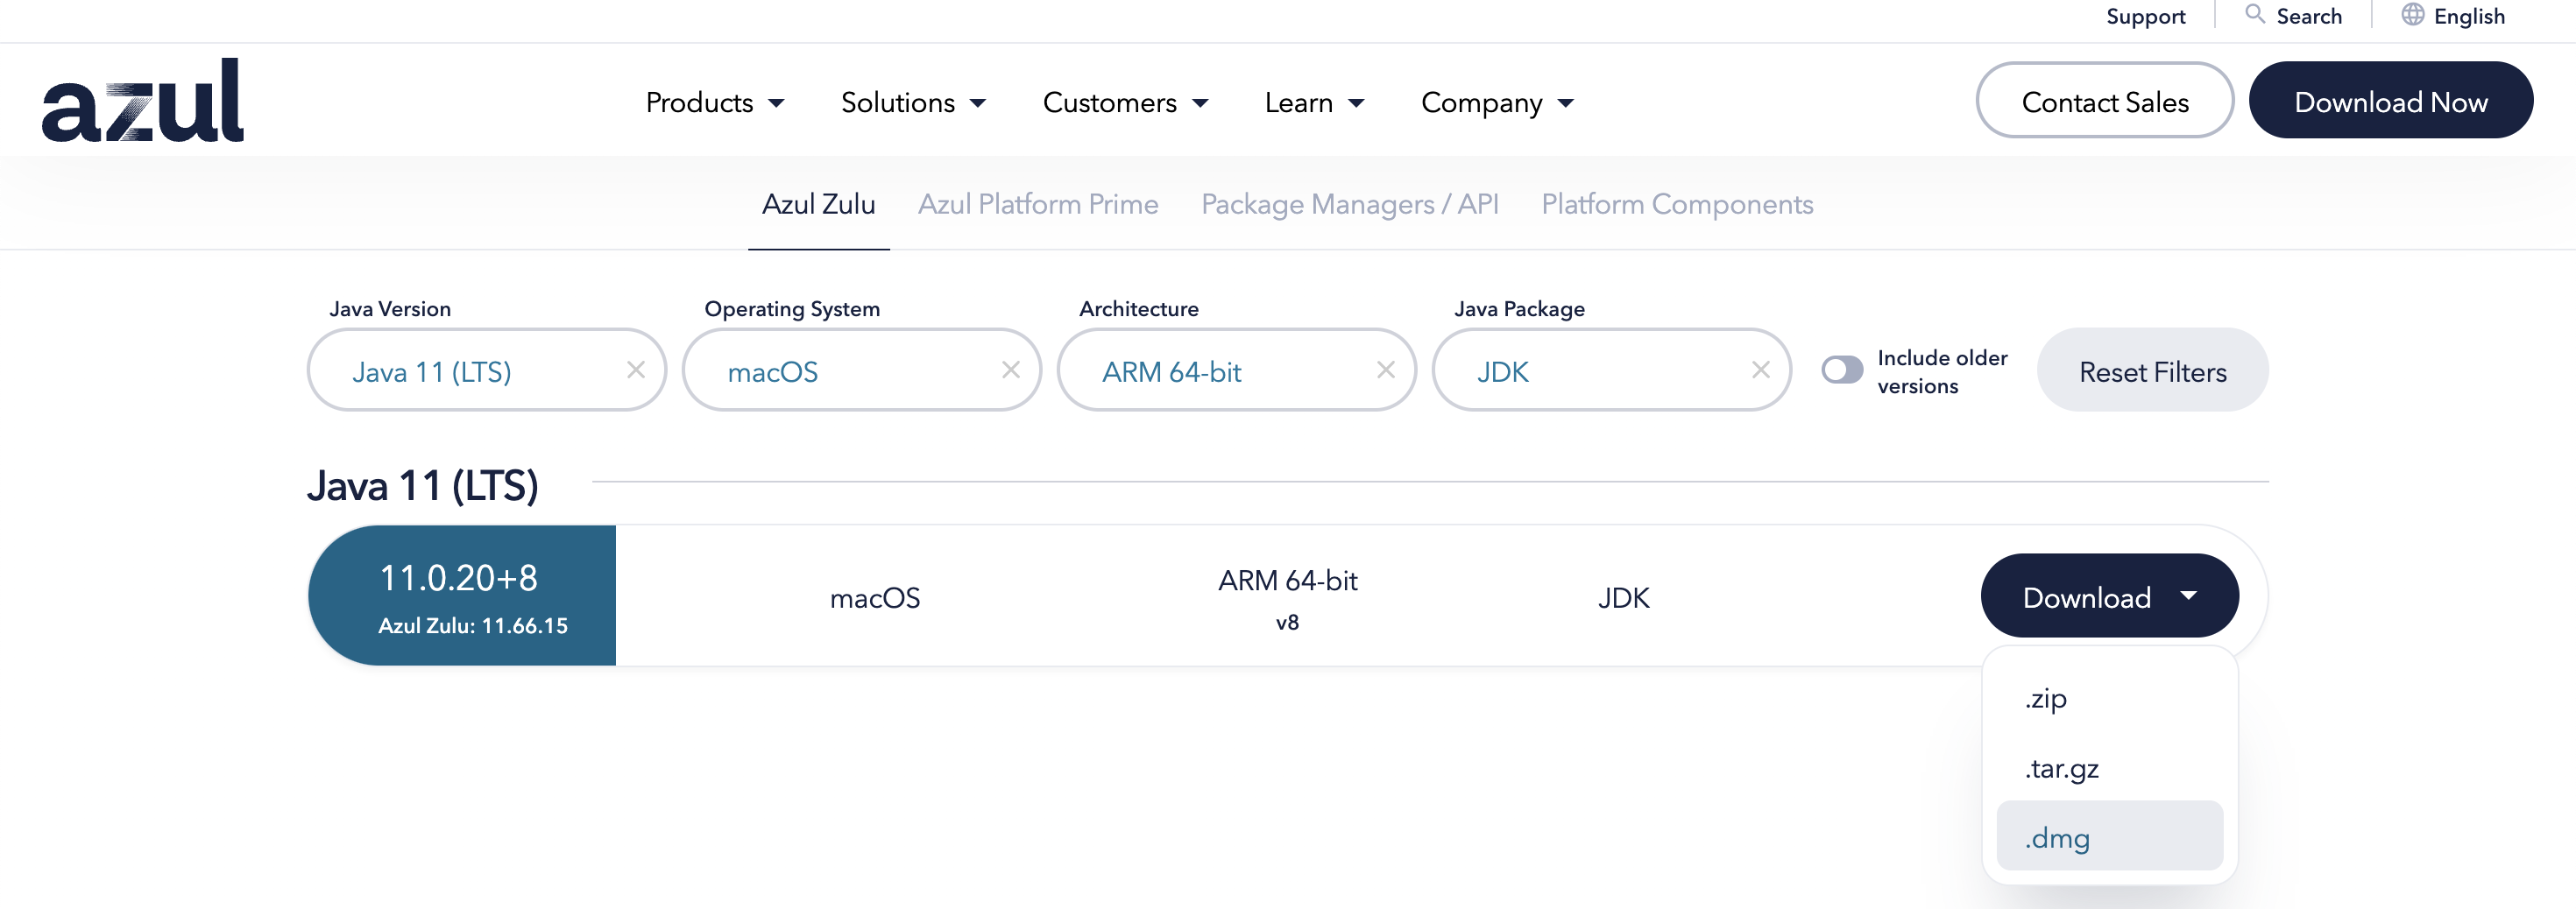Remove the ARM 64-bit architecture filter

pyautogui.click(x=1386, y=370)
